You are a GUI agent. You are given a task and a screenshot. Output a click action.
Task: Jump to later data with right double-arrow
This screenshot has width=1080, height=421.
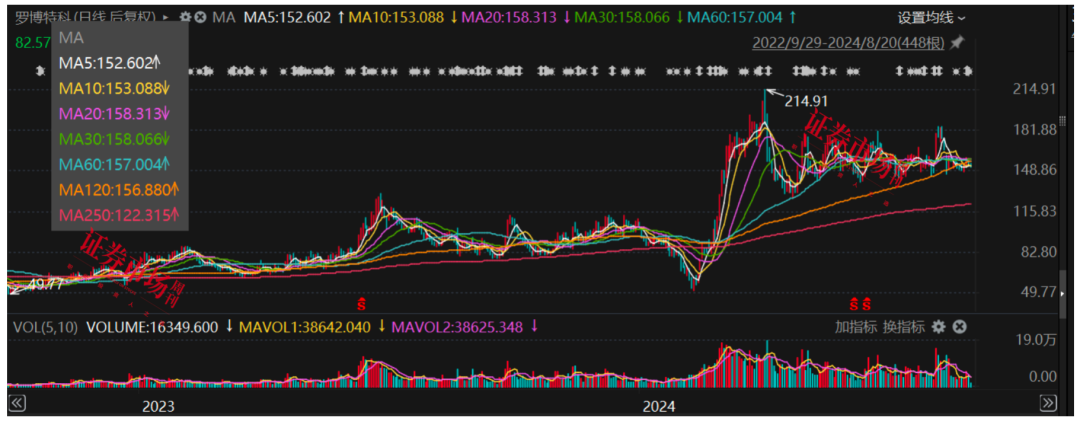(1048, 402)
